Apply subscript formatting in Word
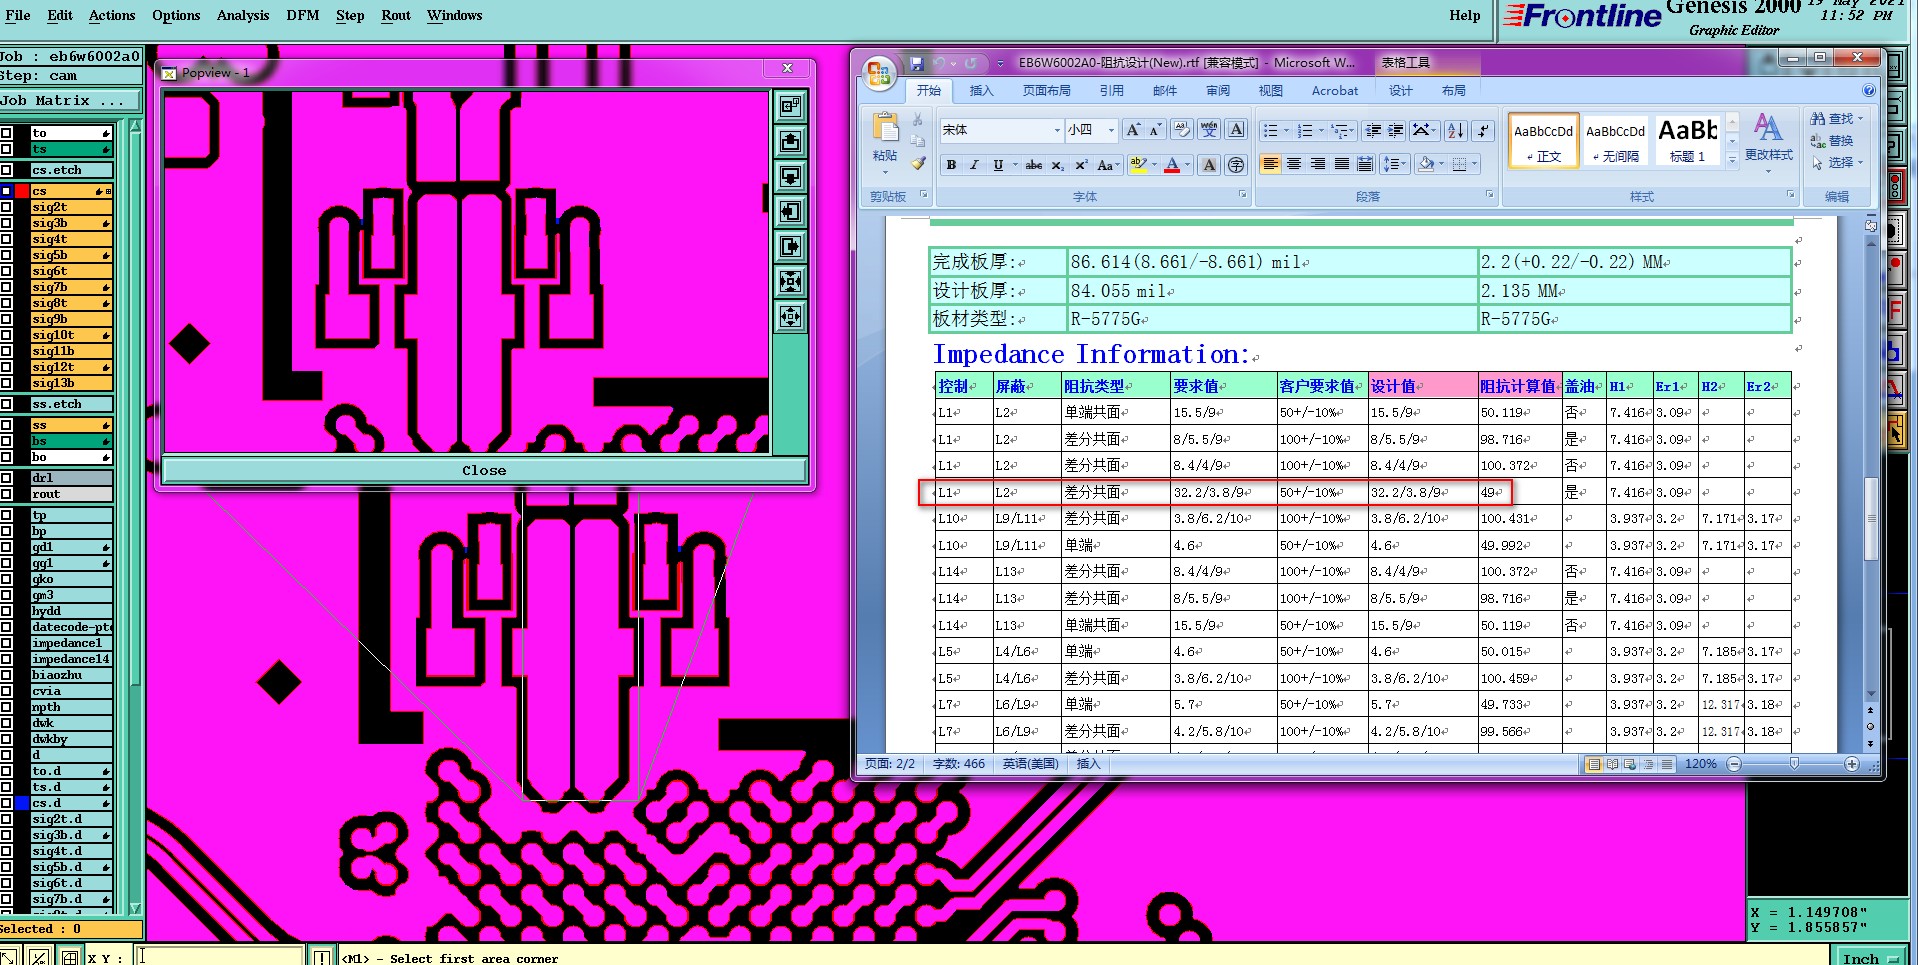The width and height of the screenshot is (1918, 965). pos(1058,165)
